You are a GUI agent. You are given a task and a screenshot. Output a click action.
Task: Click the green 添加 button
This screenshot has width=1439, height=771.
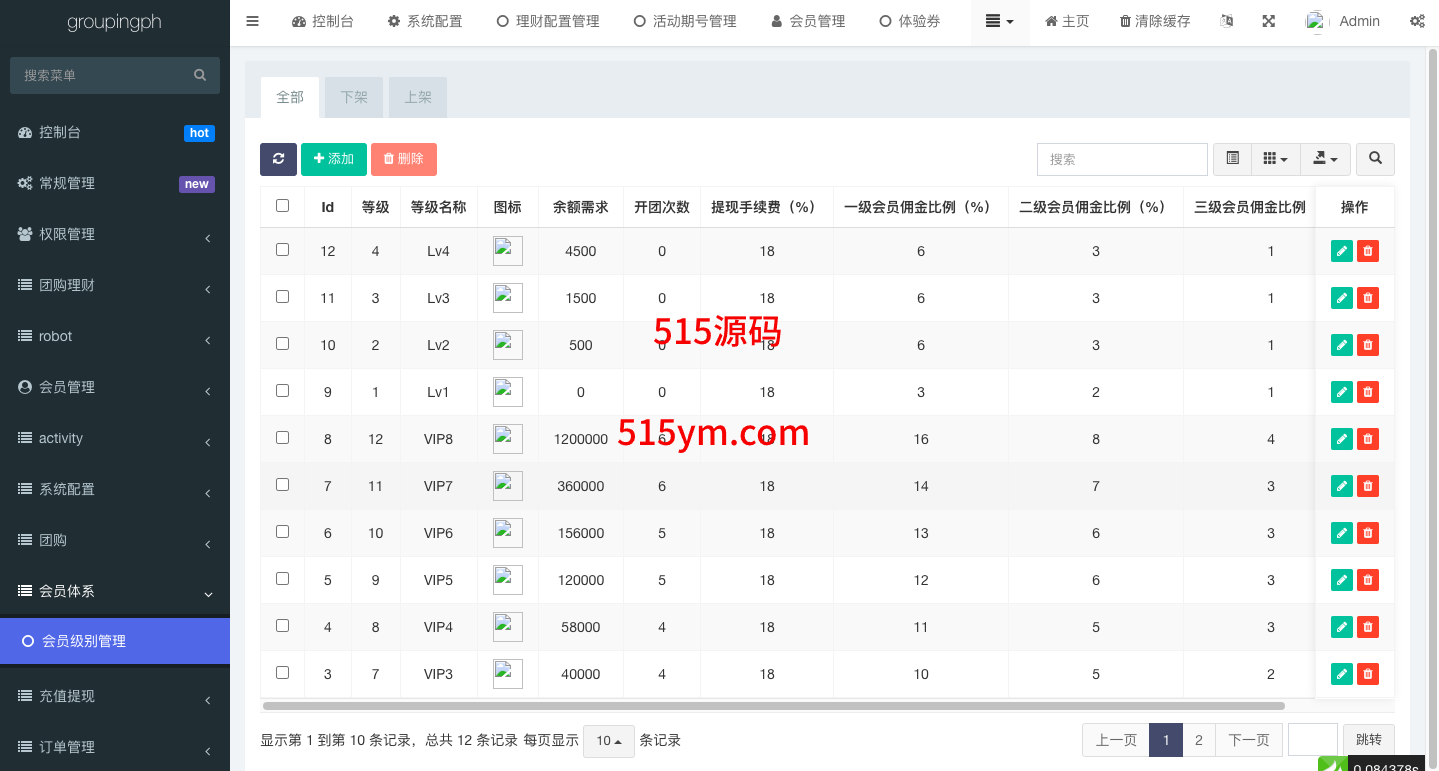334,159
